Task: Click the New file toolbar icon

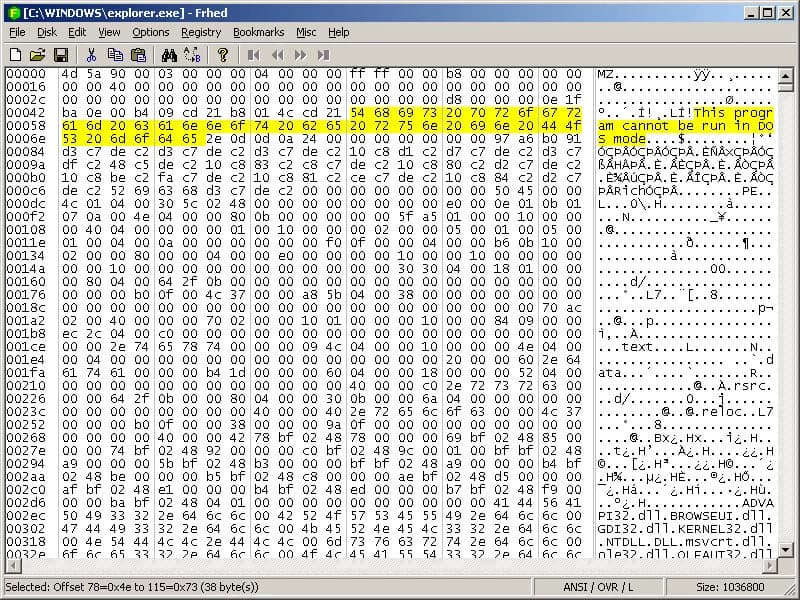Action: (x=17, y=54)
